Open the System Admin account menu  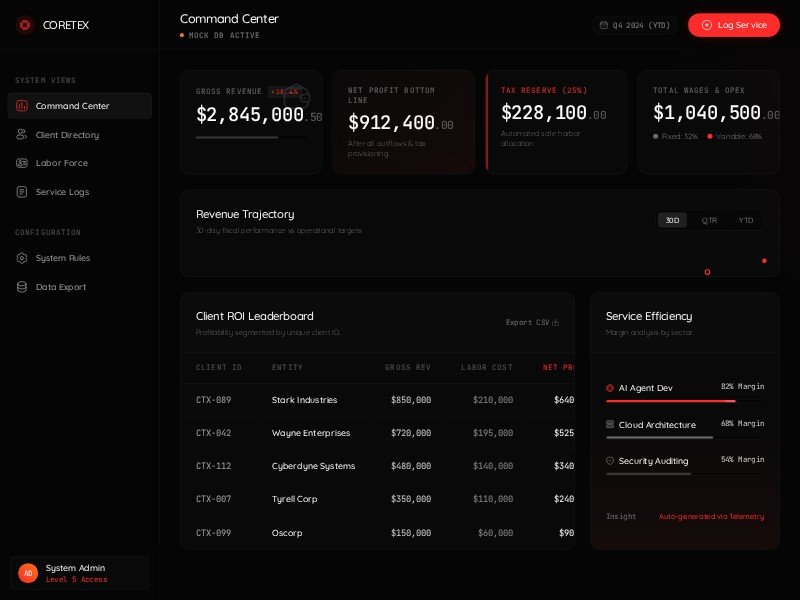[x=80, y=573]
